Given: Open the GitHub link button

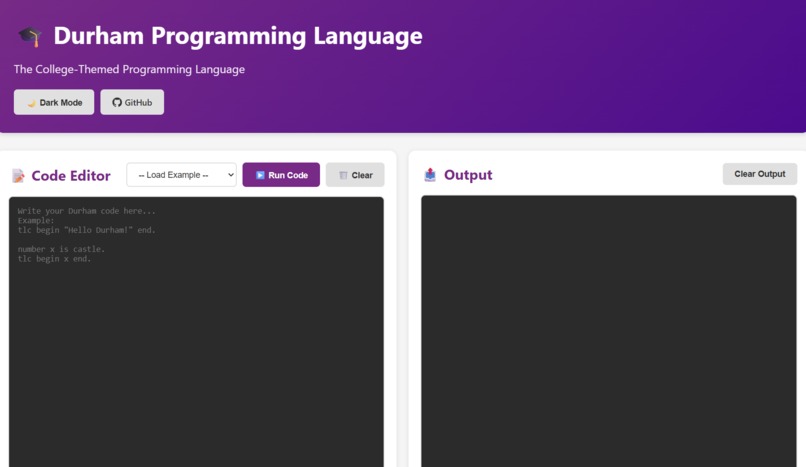Looking at the screenshot, I should pyautogui.click(x=132, y=102).
